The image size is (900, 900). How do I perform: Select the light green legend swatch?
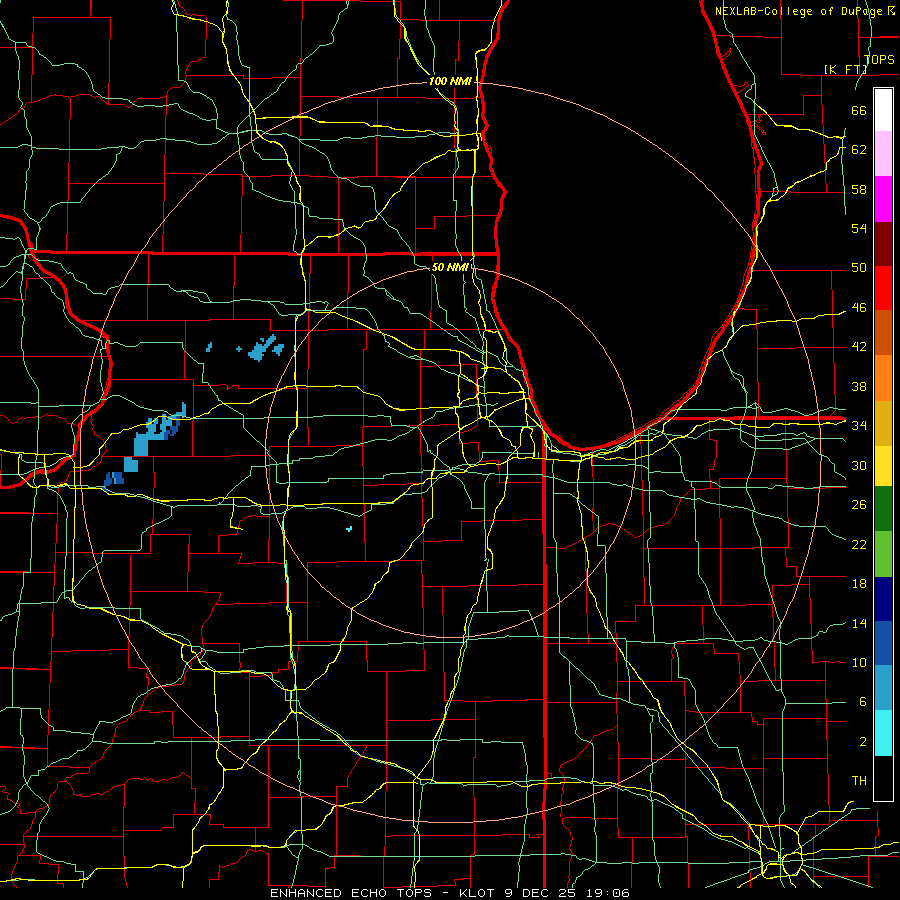883,554
